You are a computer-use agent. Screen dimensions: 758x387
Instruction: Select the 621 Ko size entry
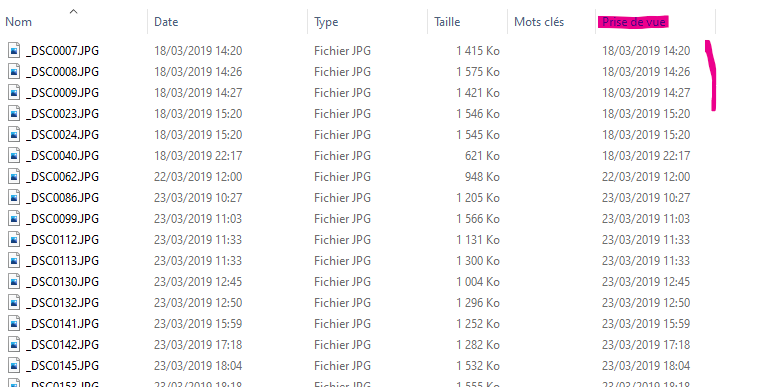tap(482, 156)
